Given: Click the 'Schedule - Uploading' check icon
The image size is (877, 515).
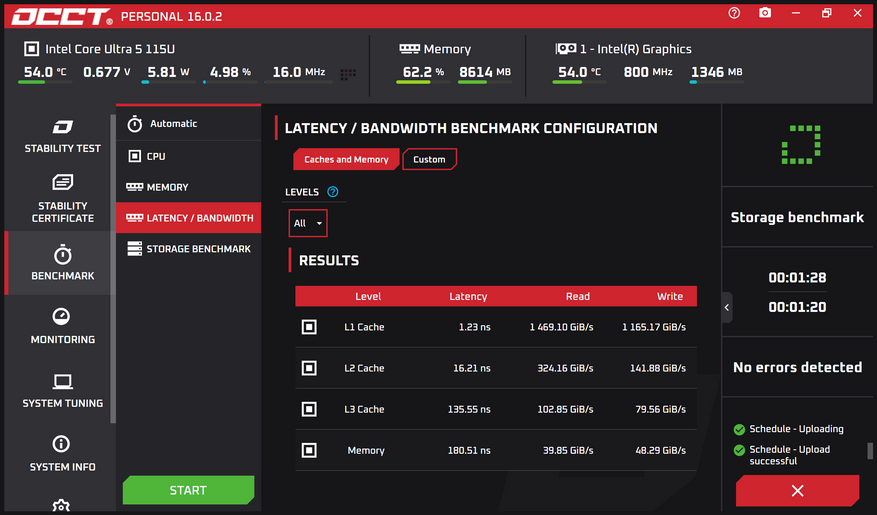Looking at the screenshot, I should pyautogui.click(x=739, y=429).
